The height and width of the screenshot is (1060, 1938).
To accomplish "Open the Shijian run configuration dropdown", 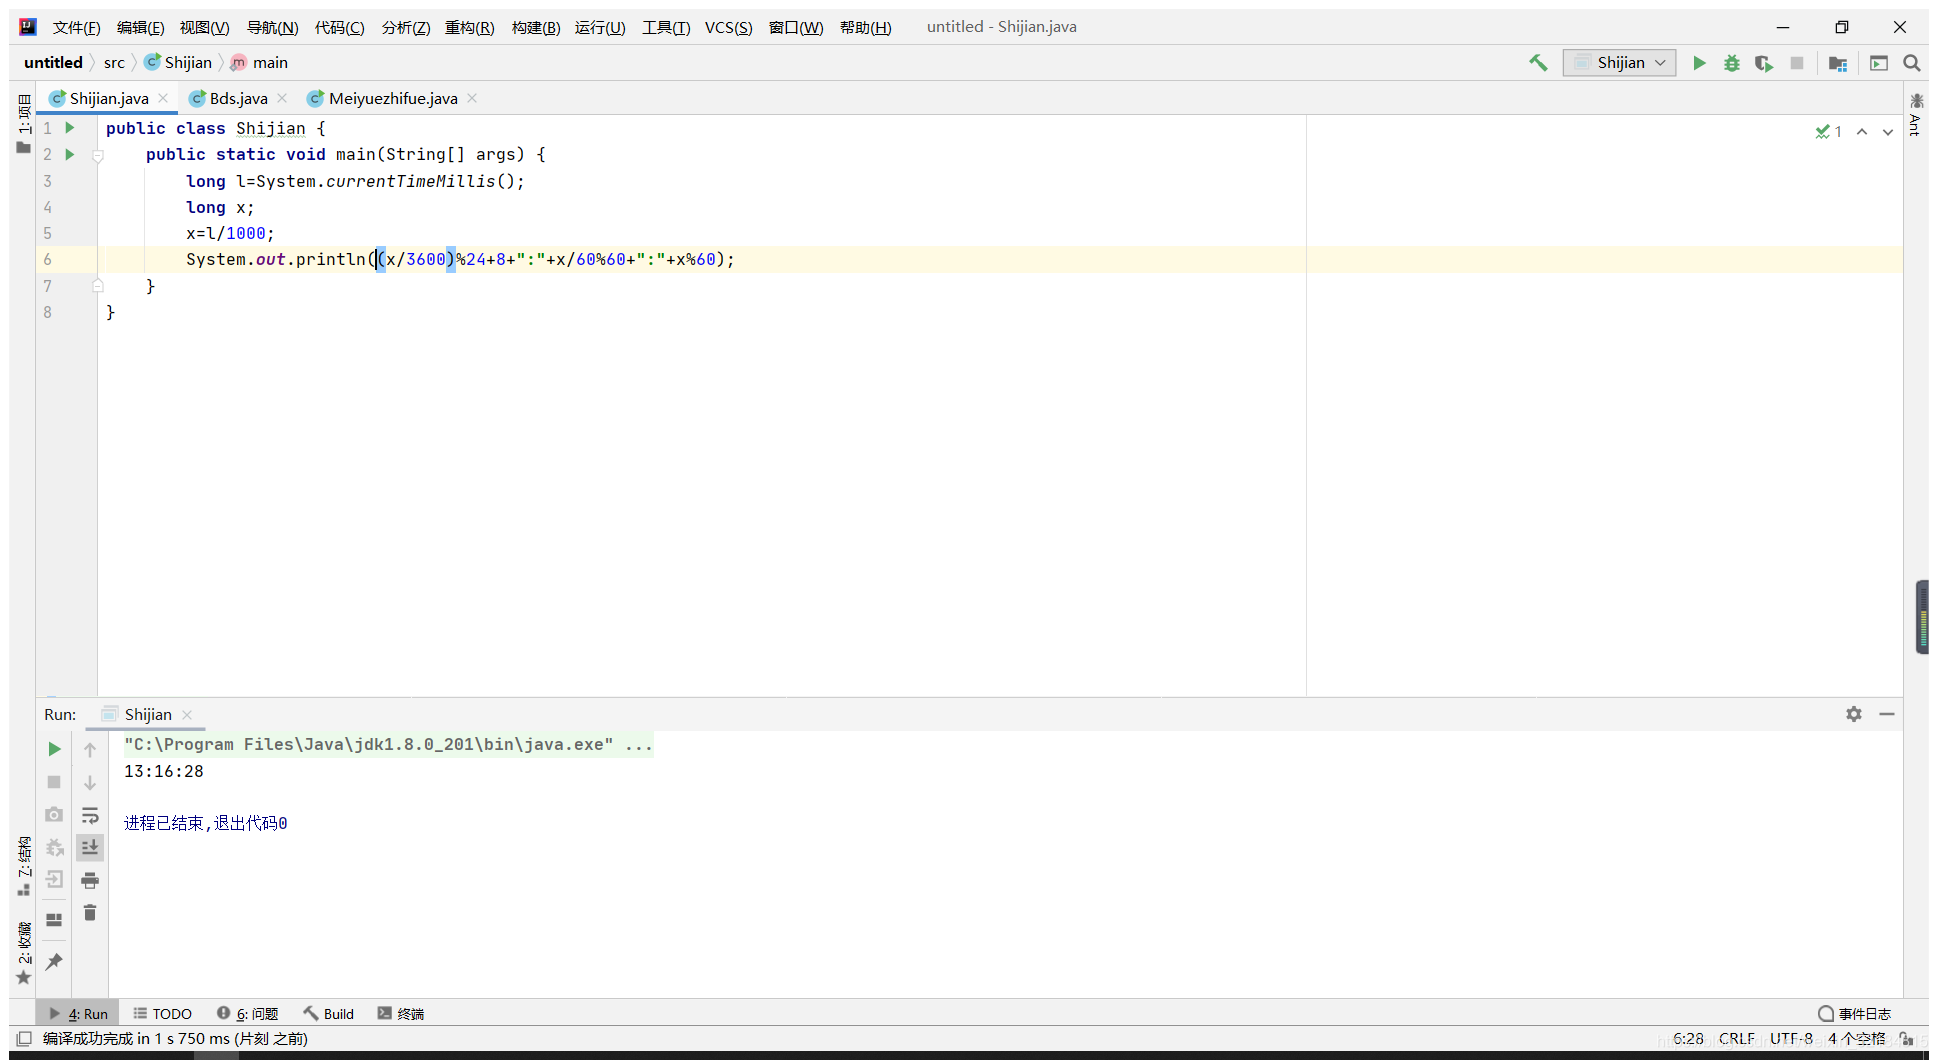I will coord(1620,63).
